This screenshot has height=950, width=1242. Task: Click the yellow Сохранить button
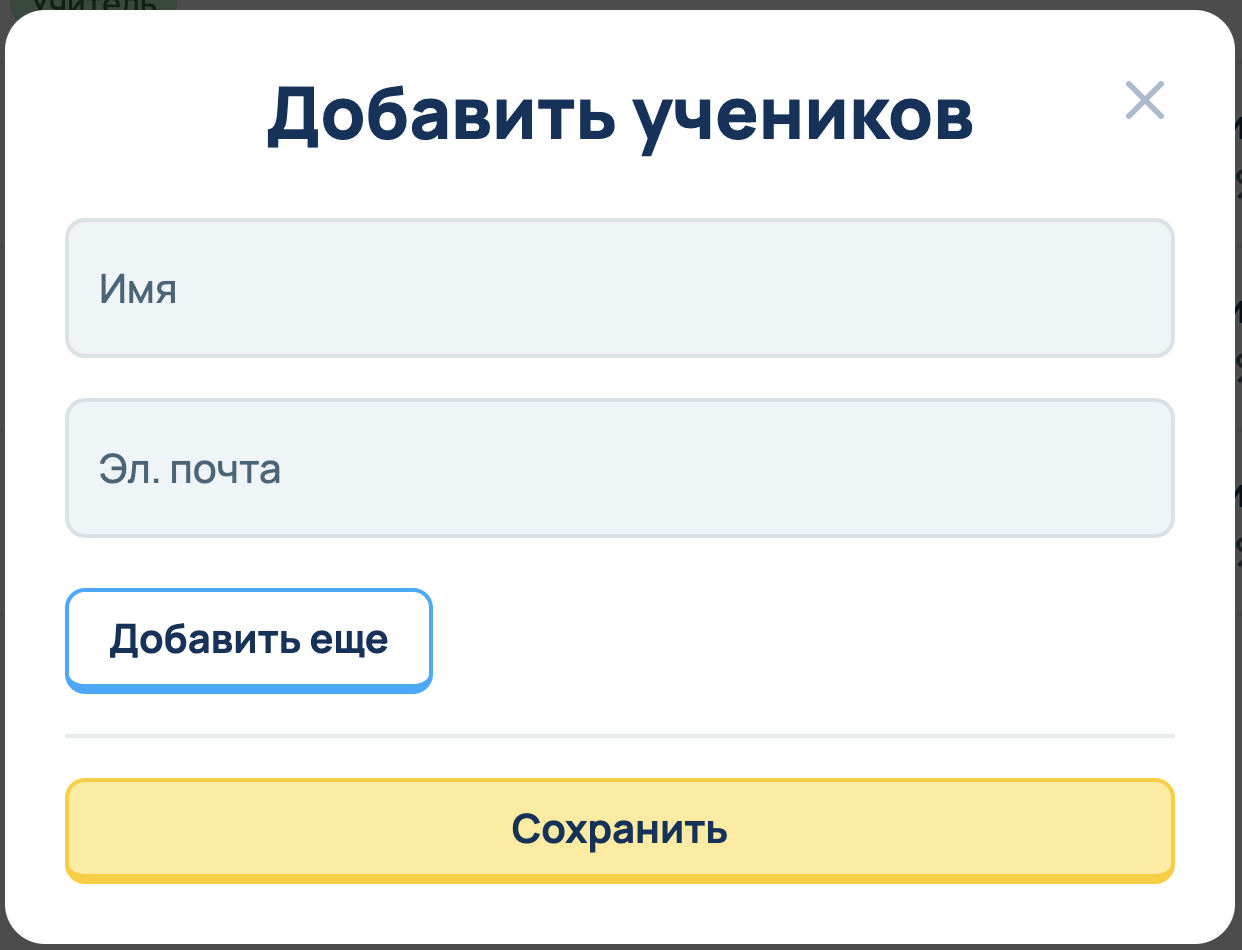tap(619, 830)
